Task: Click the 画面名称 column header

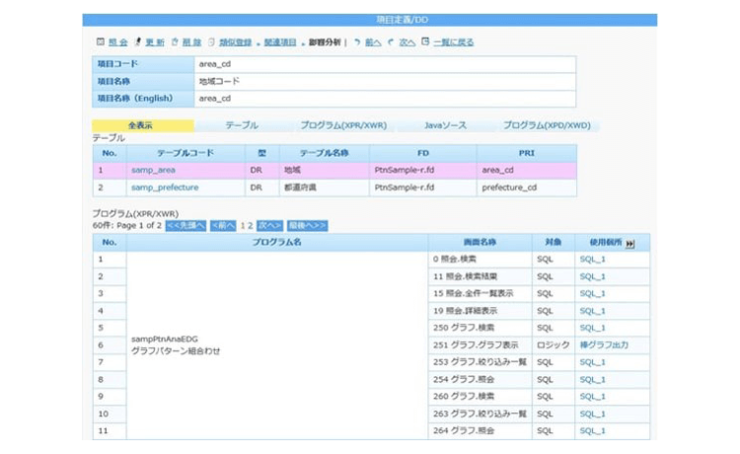Action: pyautogui.click(x=479, y=242)
